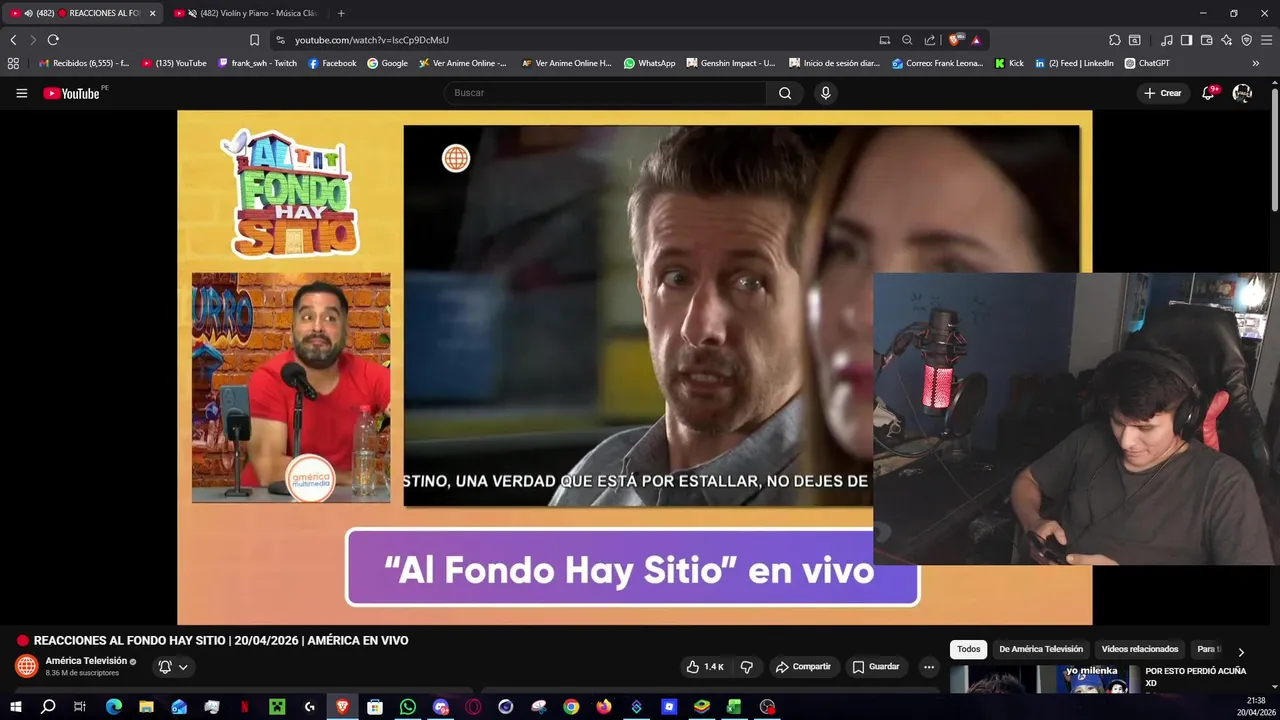Open the YouTube hamburger guide menu

coord(21,93)
